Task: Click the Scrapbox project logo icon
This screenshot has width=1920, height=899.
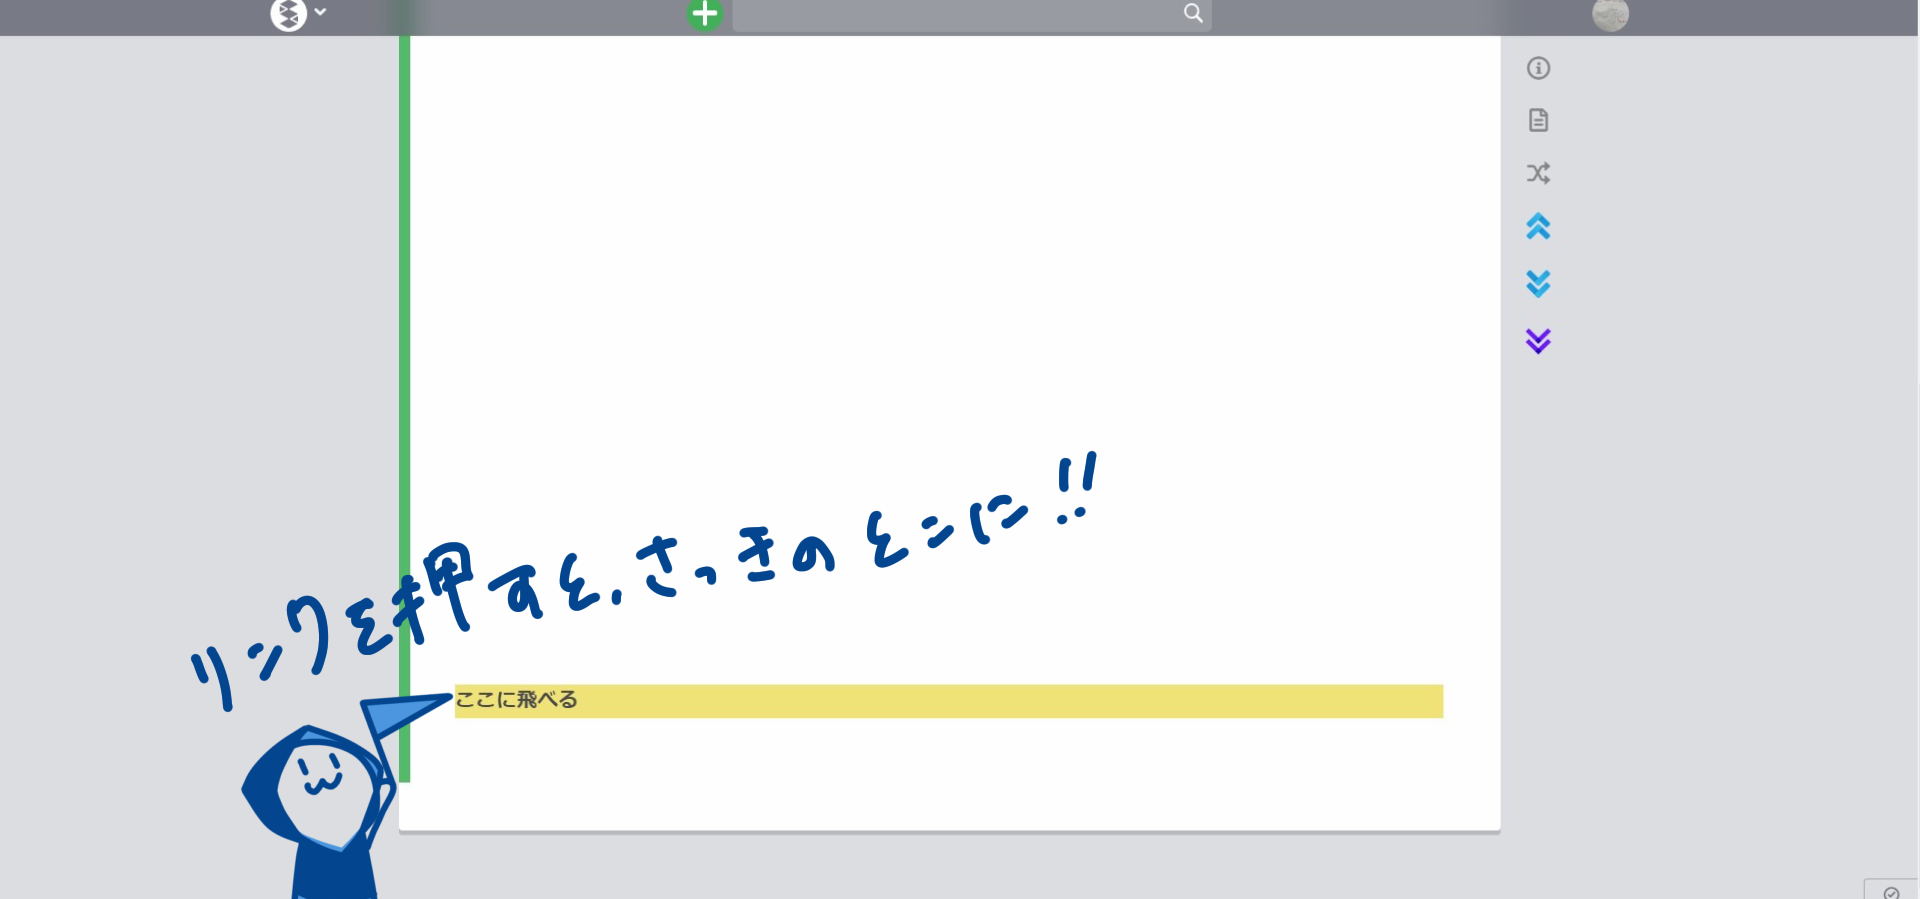Action: pyautogui.click(x=288, y=14)
